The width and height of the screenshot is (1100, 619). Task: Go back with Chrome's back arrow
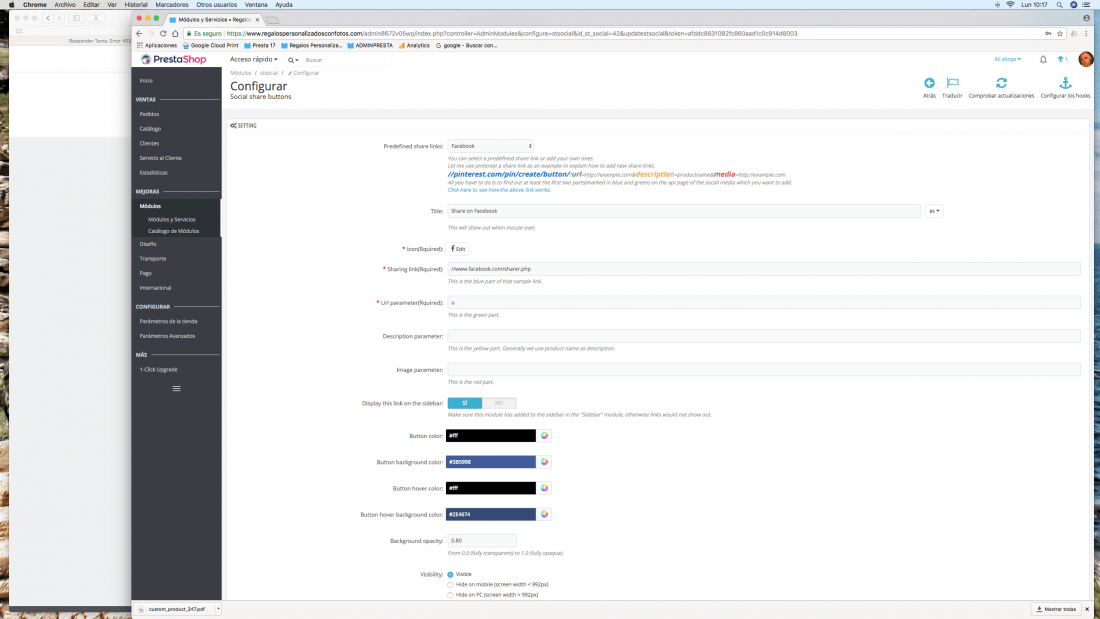tap(139, 34)
